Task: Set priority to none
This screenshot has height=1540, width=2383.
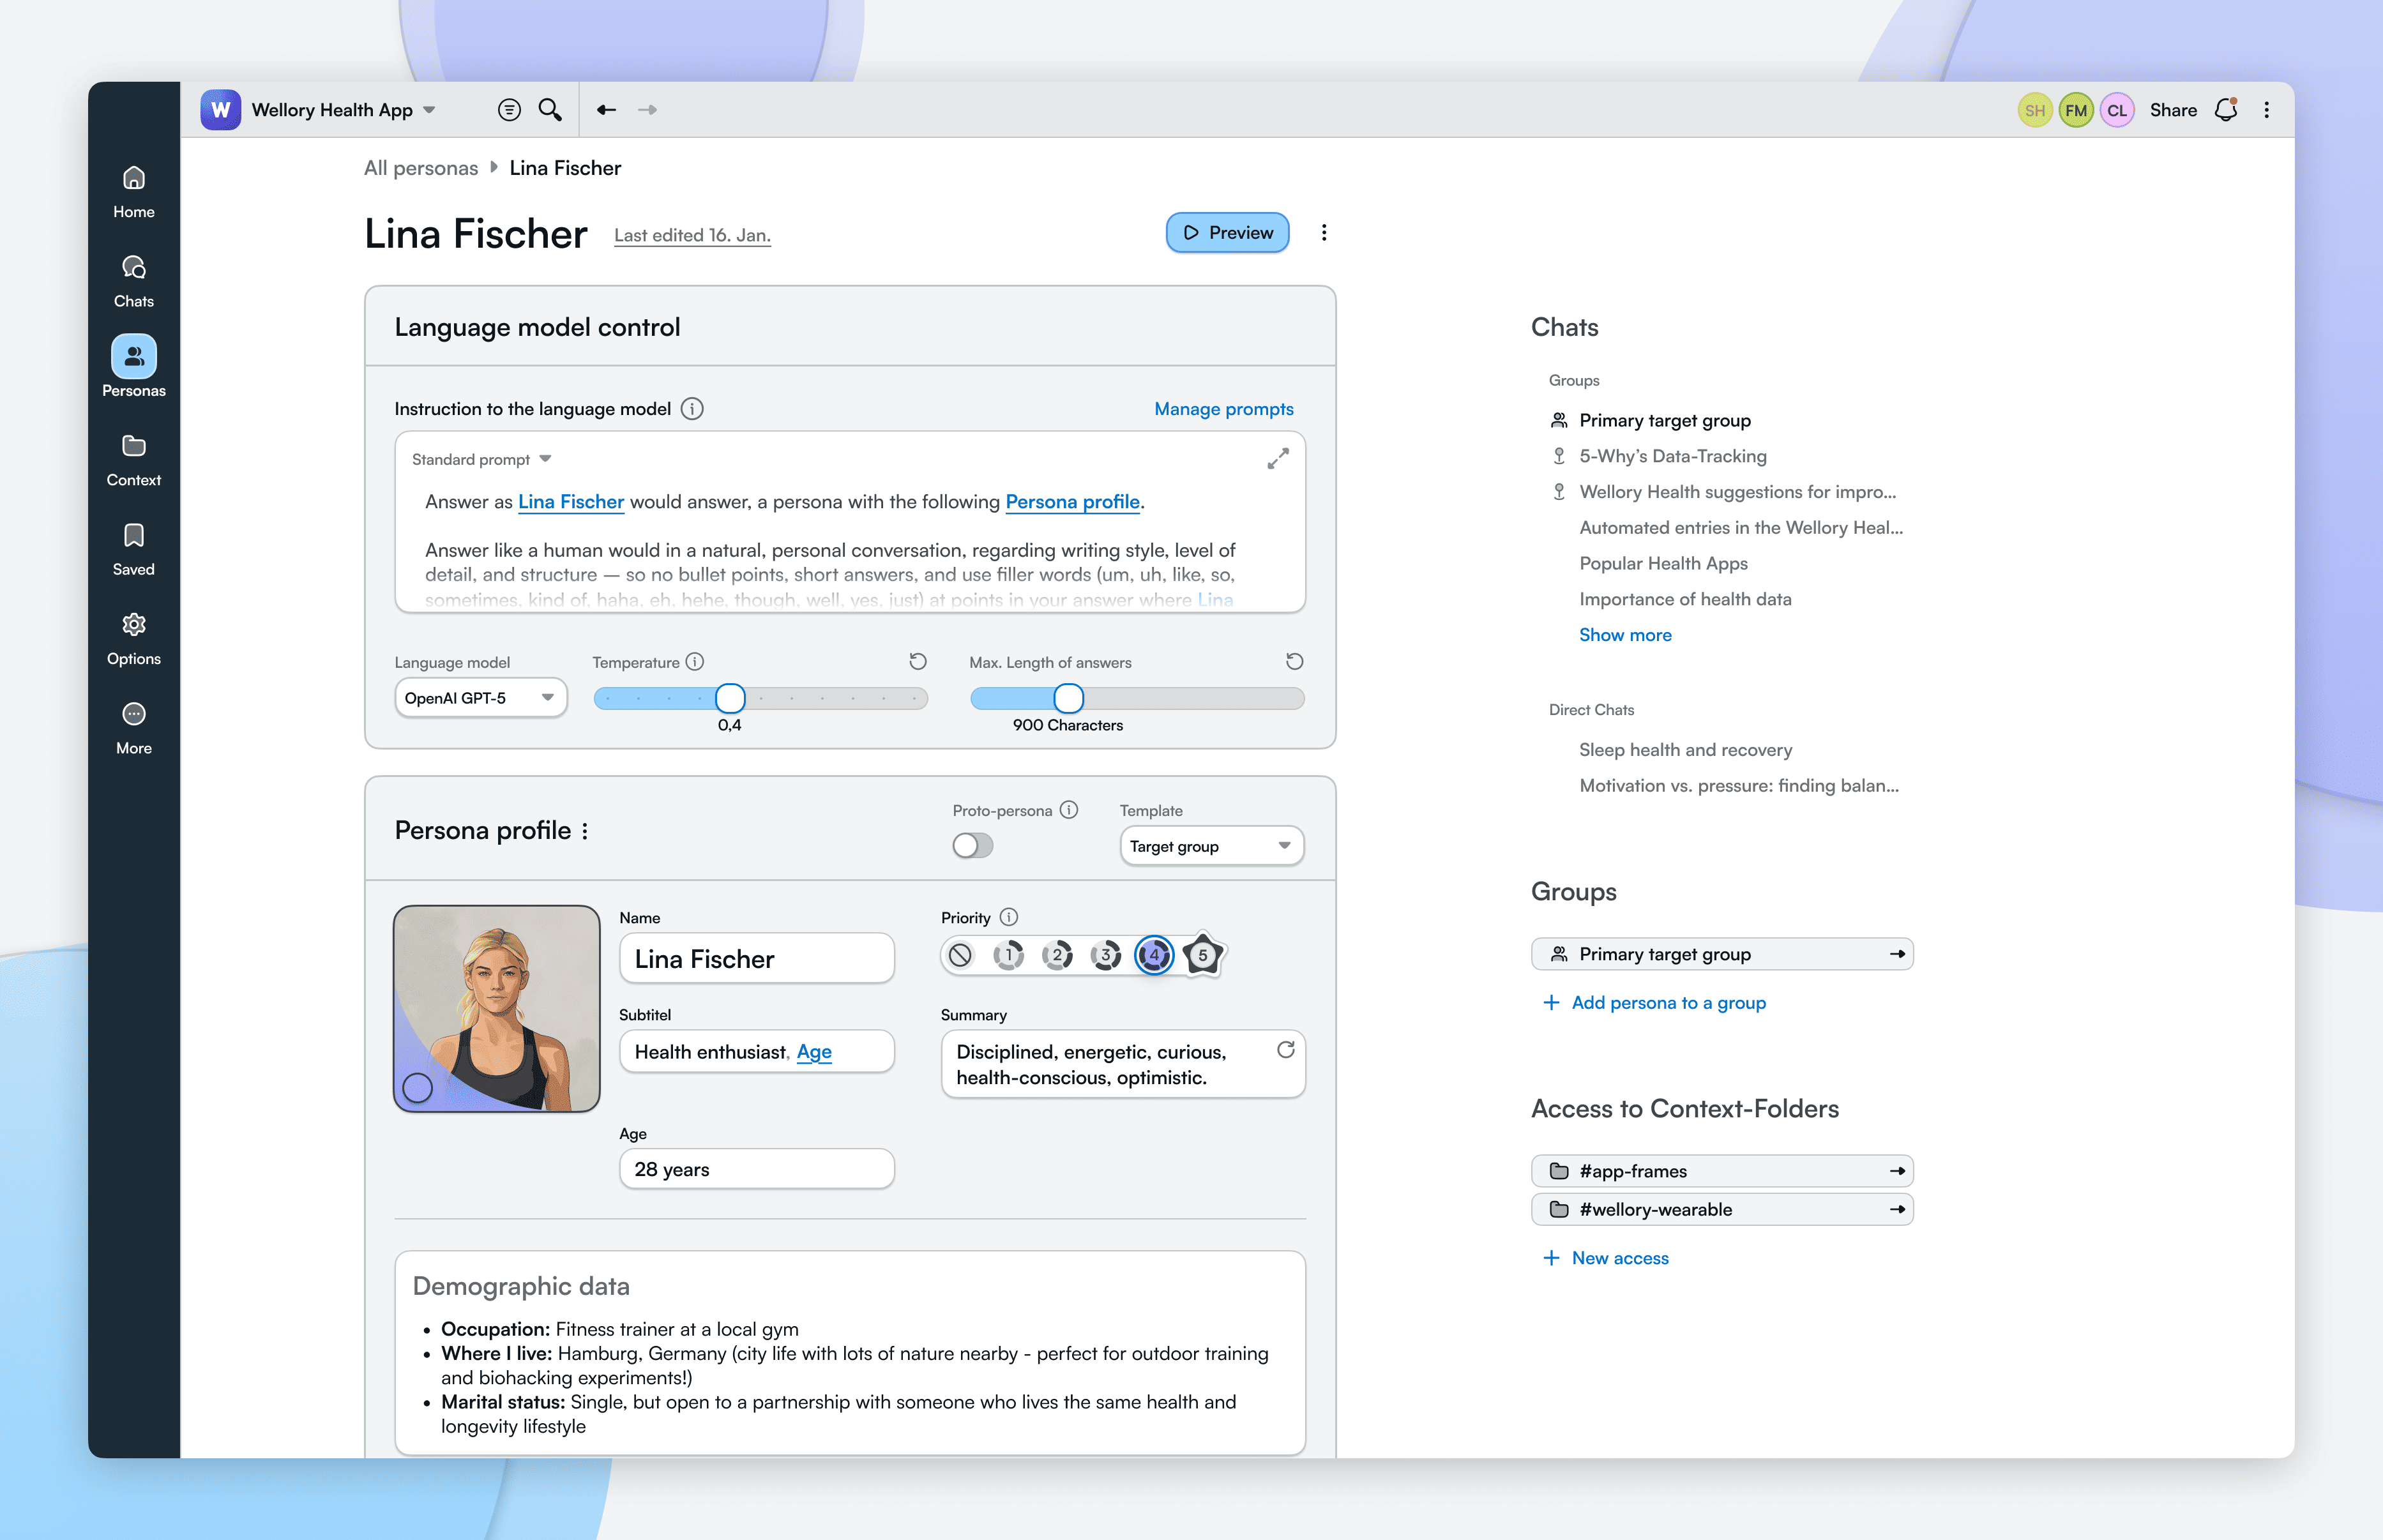Action: [x=960, y=956]
